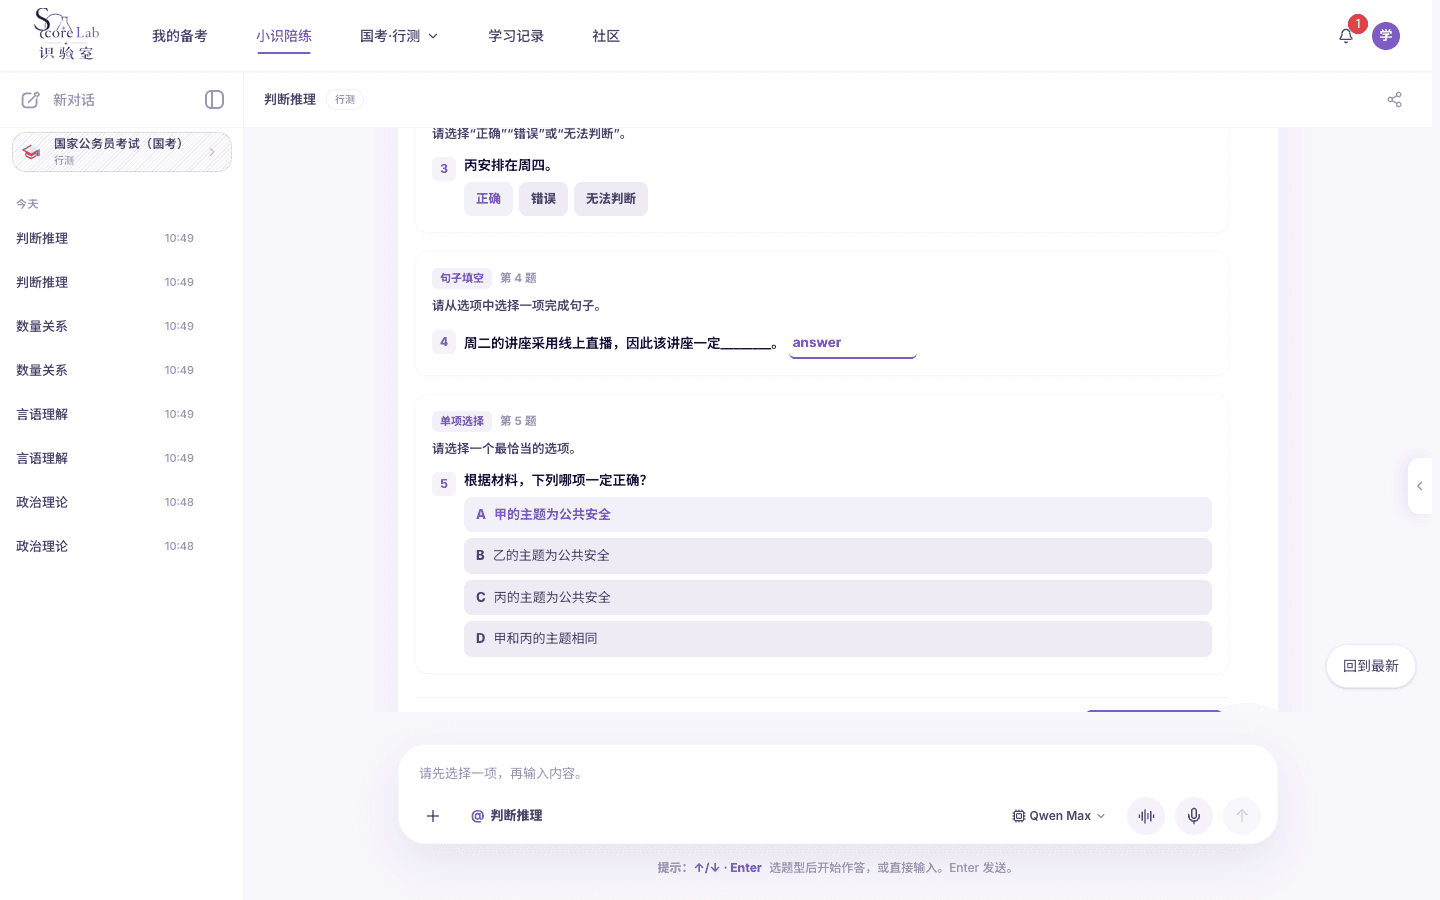Click the send arrow button
This screenshot has width=1440, height=900.
1242,816
